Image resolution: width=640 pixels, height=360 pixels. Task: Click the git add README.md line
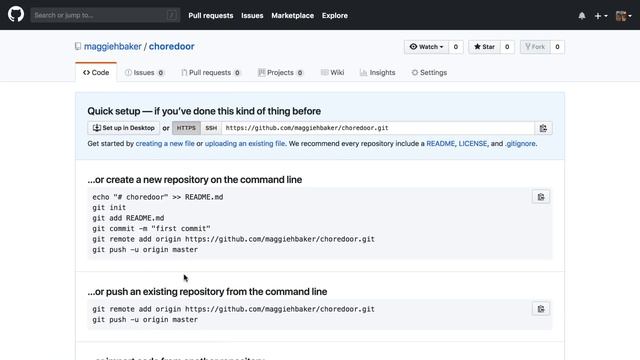coord(128,218)
